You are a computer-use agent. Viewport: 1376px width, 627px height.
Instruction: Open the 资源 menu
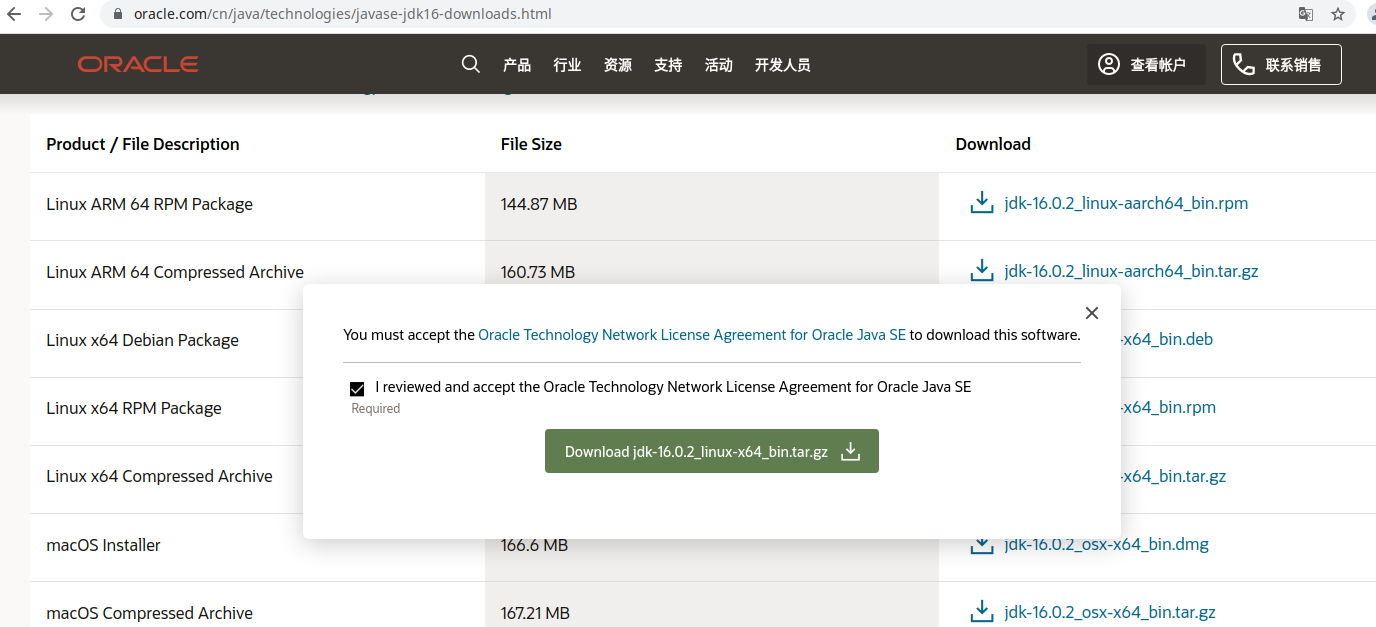point(618,65)
